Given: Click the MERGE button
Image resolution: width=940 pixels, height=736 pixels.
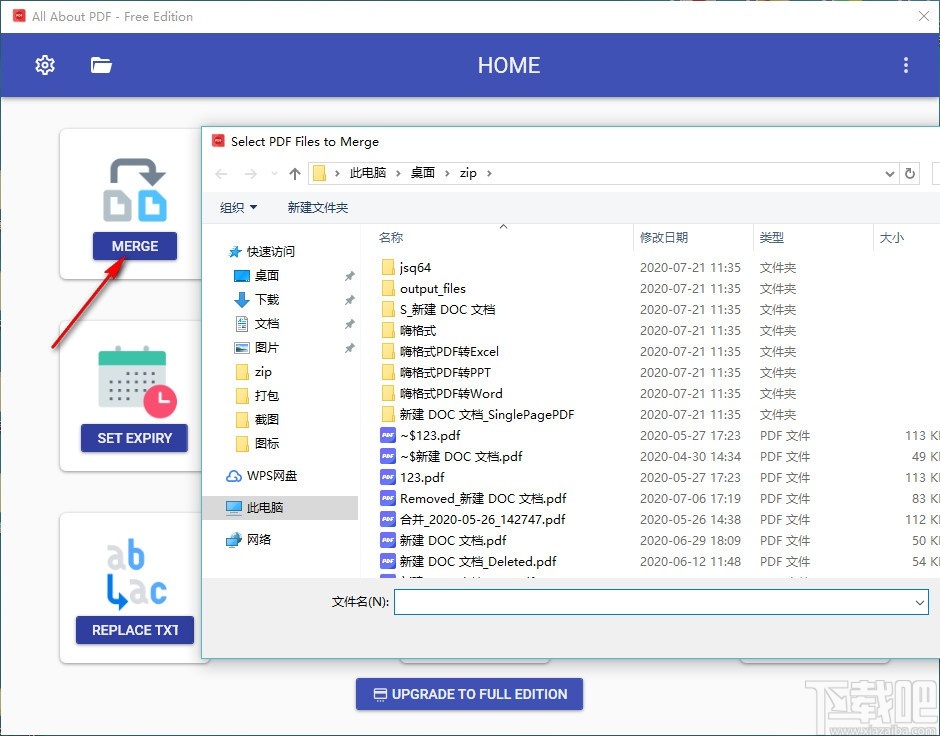Looking at the screenshot, I should tap(134, 246).
